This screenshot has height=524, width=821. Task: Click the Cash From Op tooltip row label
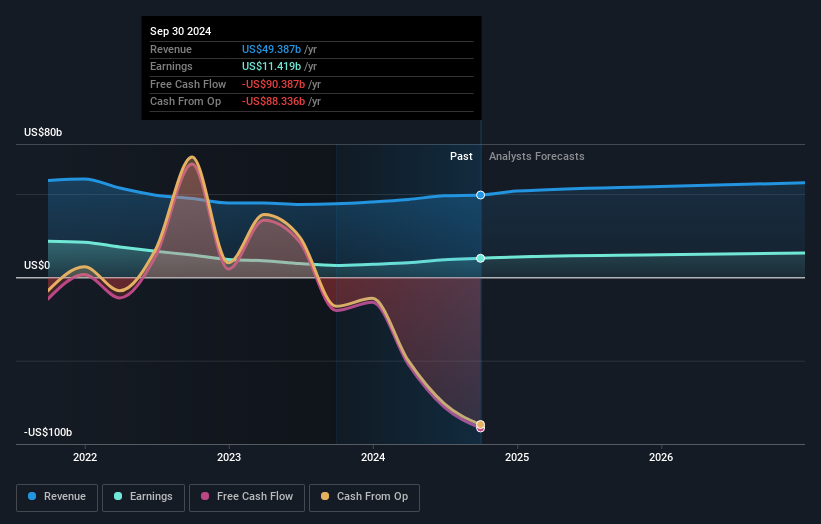pos(185,102)
